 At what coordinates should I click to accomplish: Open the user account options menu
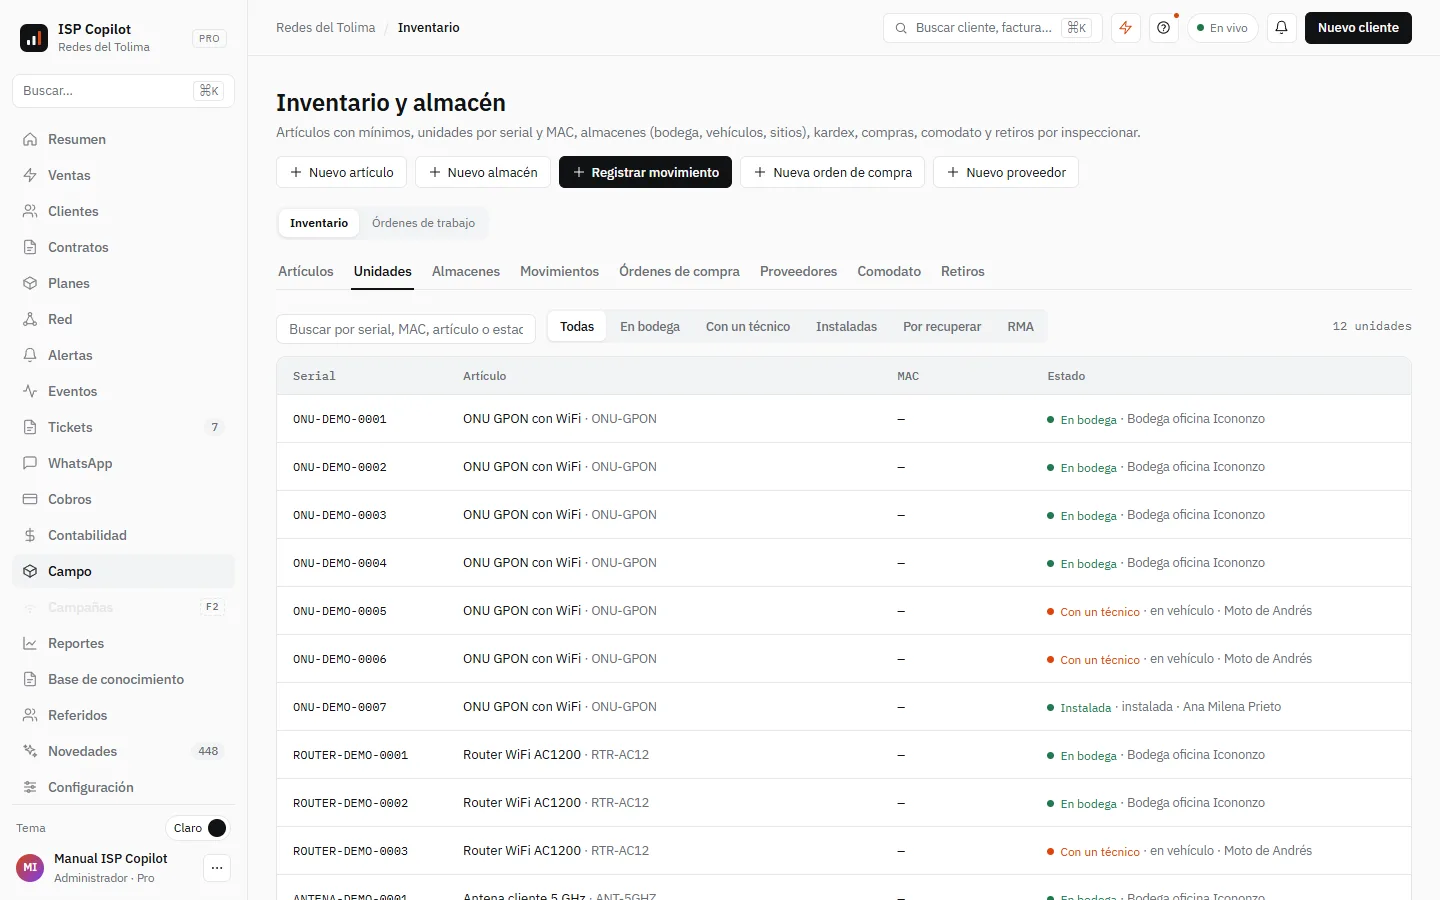point(217,868)
